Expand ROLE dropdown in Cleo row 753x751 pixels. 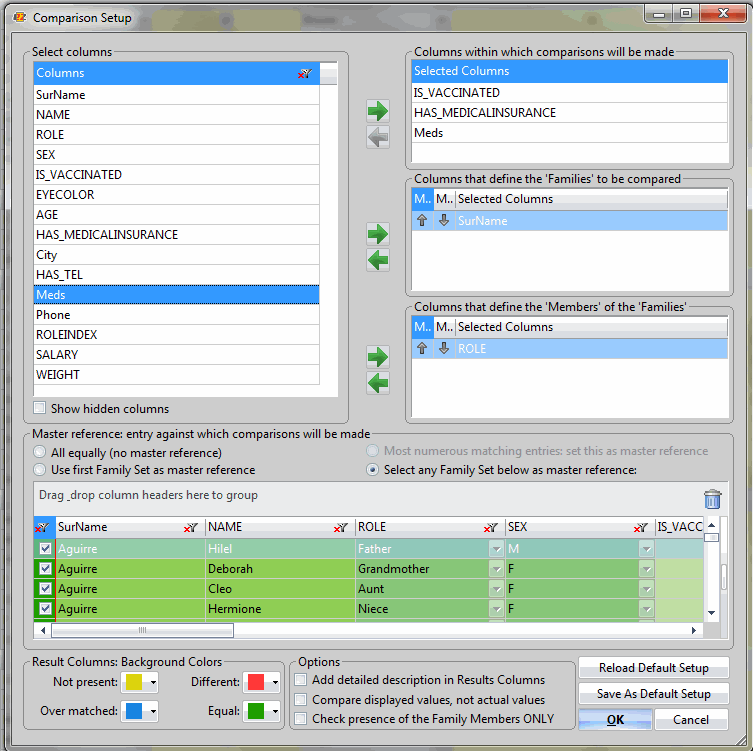(496, 589)
